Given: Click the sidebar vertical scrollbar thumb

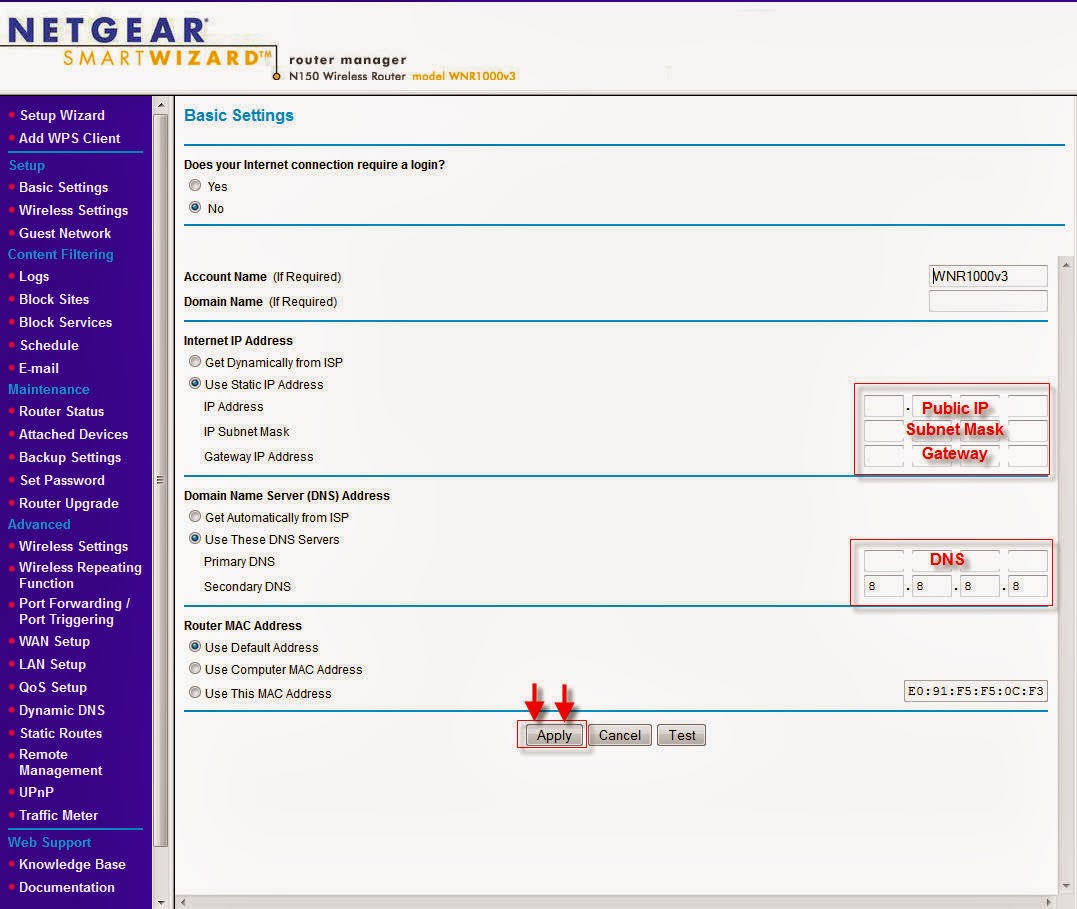Looking at the screenshot, I should click(x=161, y=480).
